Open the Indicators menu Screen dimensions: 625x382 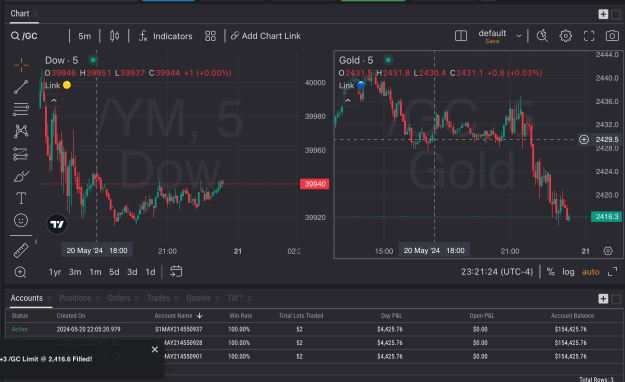(x=165, y=36)
